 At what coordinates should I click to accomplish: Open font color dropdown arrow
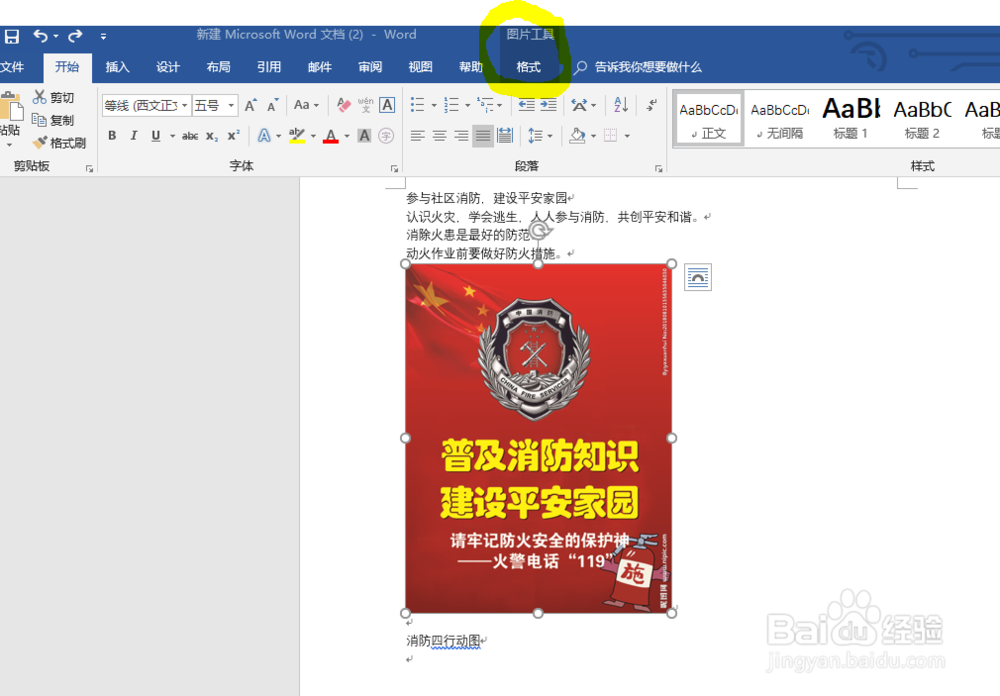347,136
